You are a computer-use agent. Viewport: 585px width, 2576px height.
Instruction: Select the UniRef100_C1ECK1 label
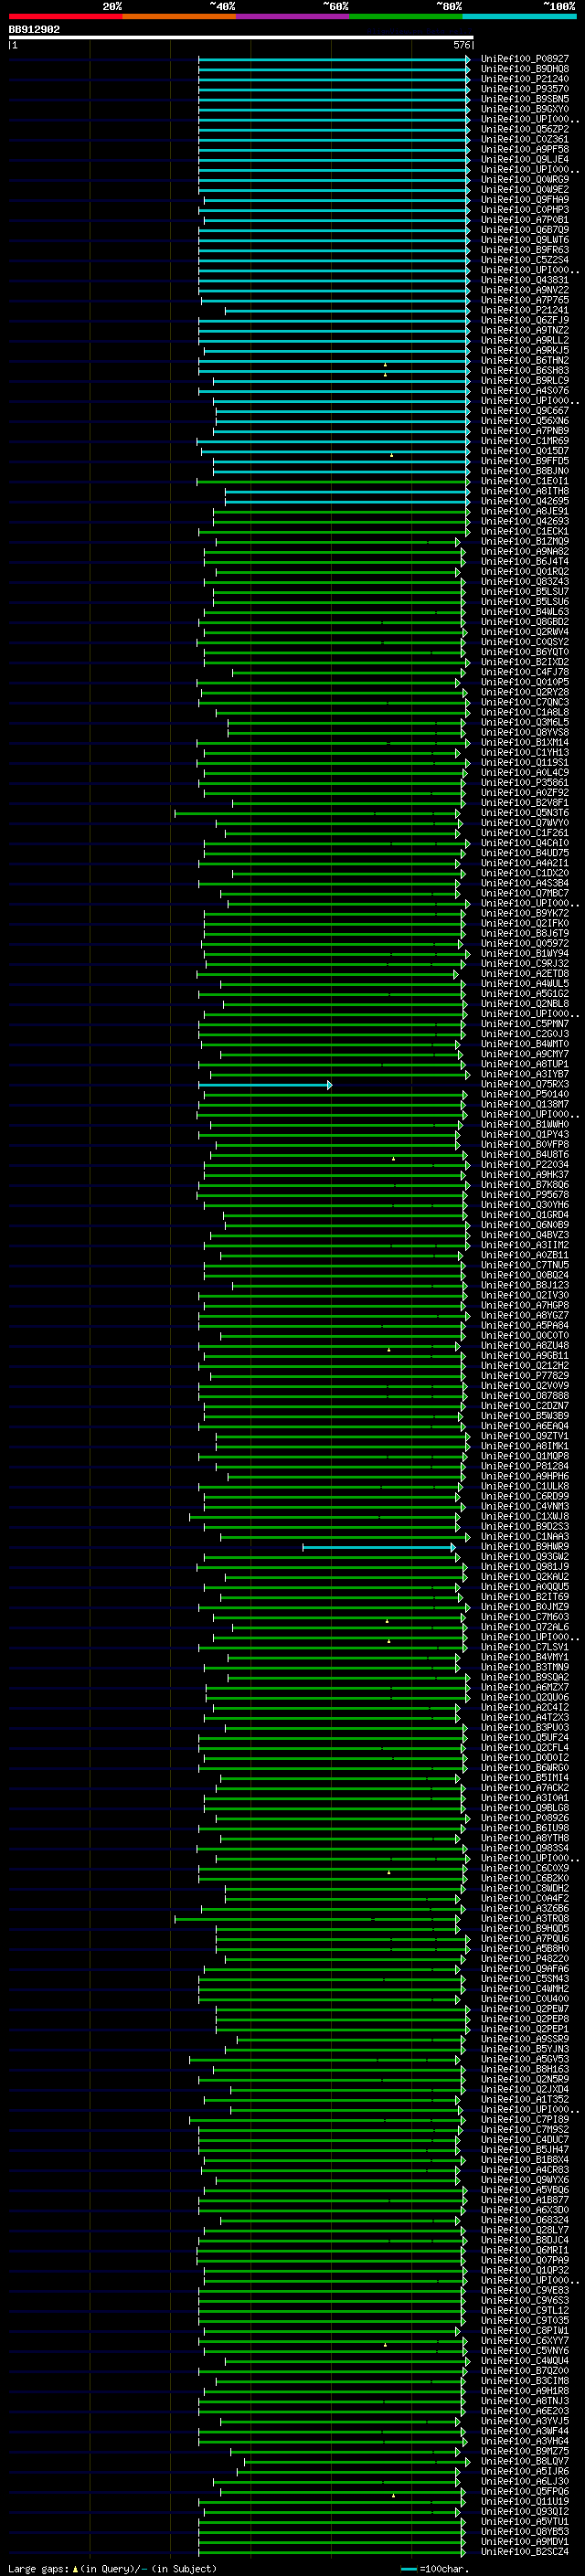click(524, 531)
